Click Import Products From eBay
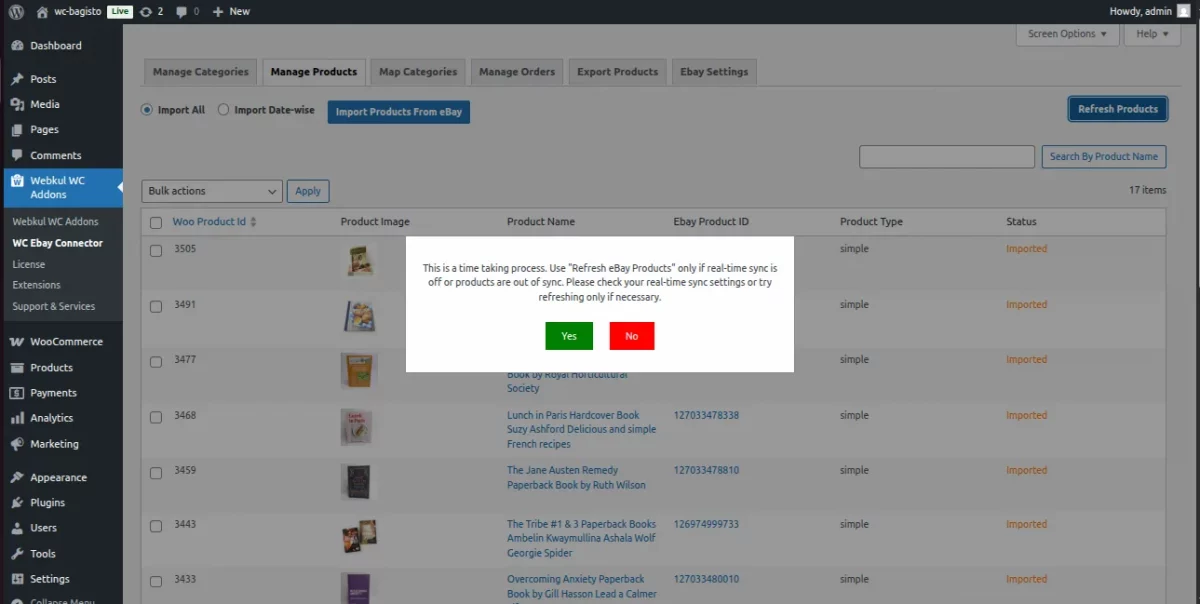The height and width of the screenshot is (604, 1200). click(399, 112)
